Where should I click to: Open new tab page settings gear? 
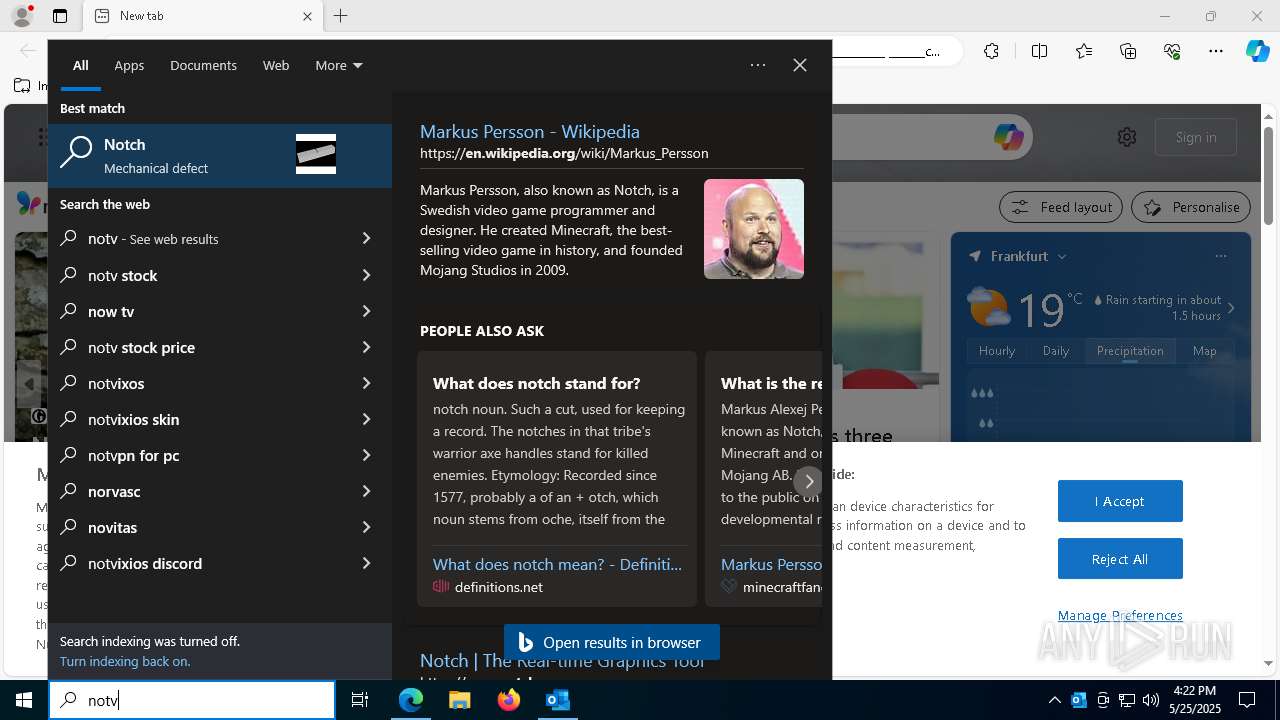tap(1127, 137)
